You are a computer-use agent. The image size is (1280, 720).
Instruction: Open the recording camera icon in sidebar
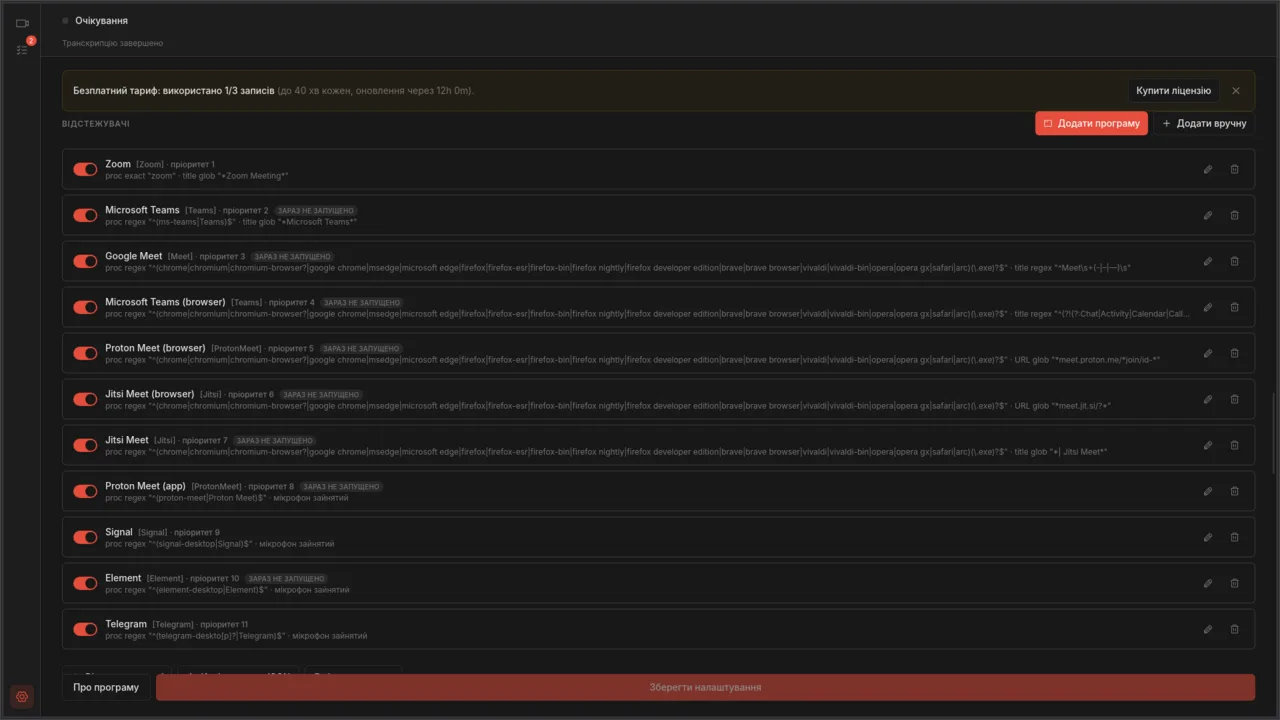22,23
